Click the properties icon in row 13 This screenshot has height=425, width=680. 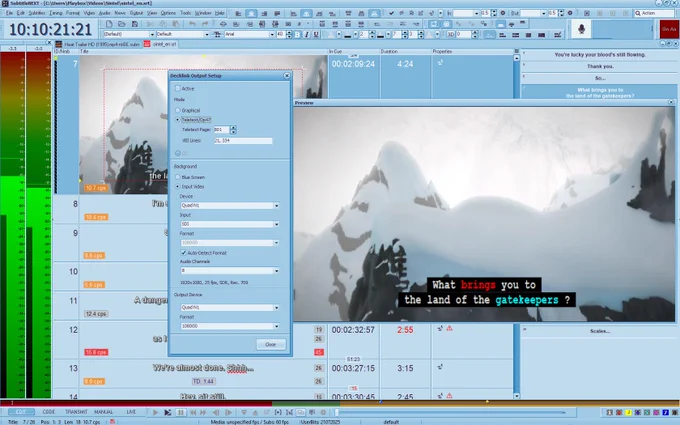pos(440,367)
